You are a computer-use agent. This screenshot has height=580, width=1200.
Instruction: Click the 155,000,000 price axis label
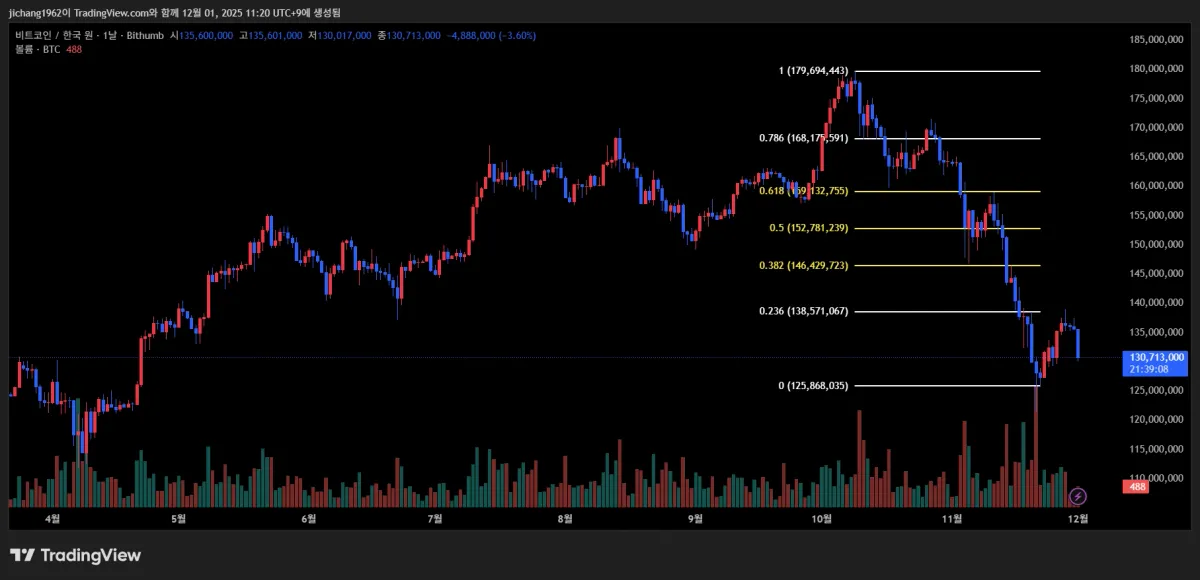(x=1157, y=215)
